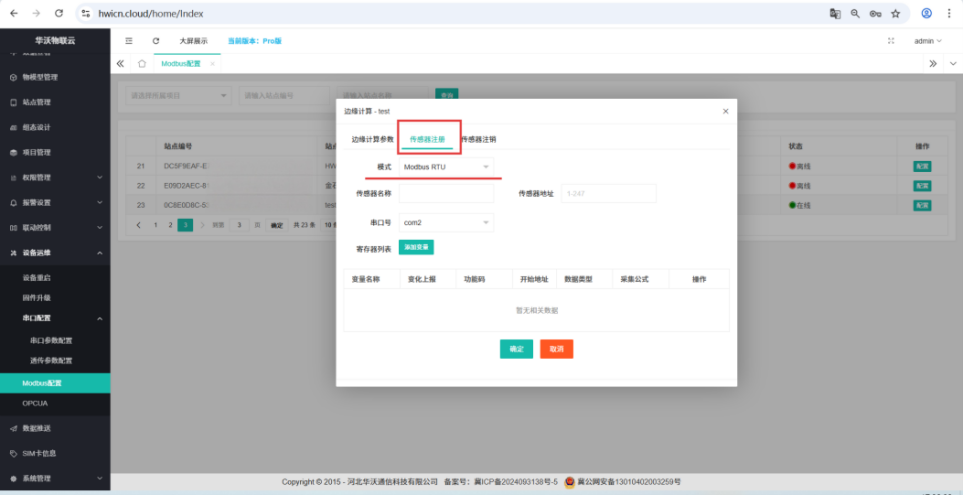Click the orange 取消 button
The image size is (963, 495).
point(556,349)
